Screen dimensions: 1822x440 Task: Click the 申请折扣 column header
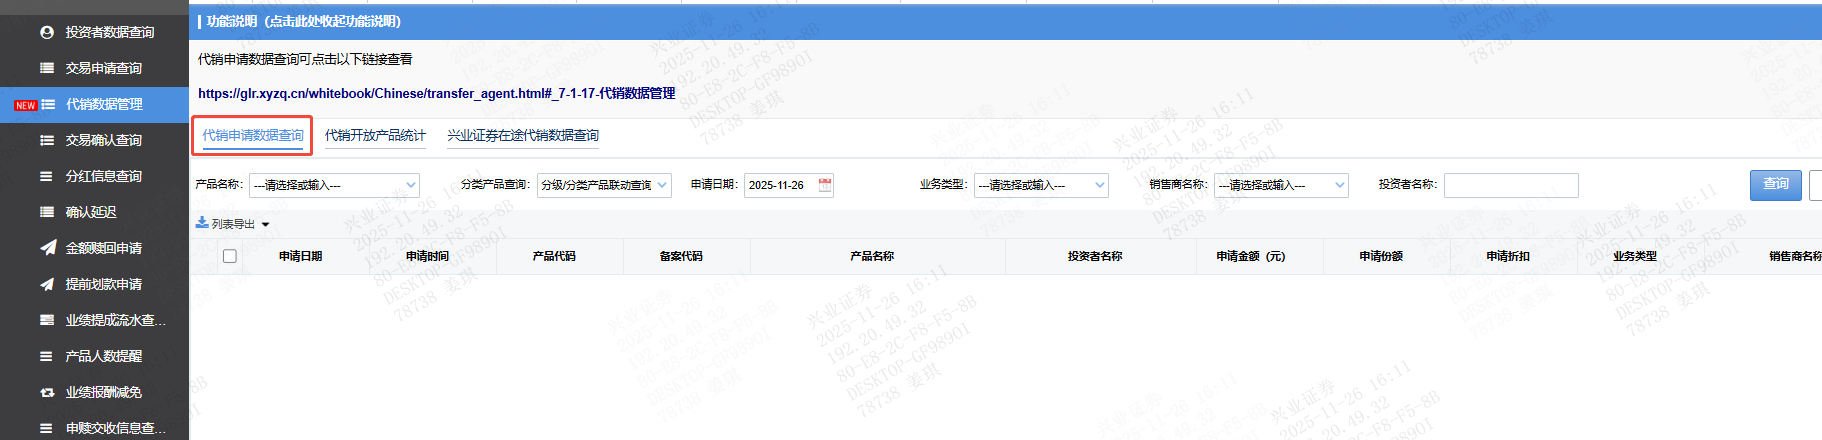coord(1508,256)
